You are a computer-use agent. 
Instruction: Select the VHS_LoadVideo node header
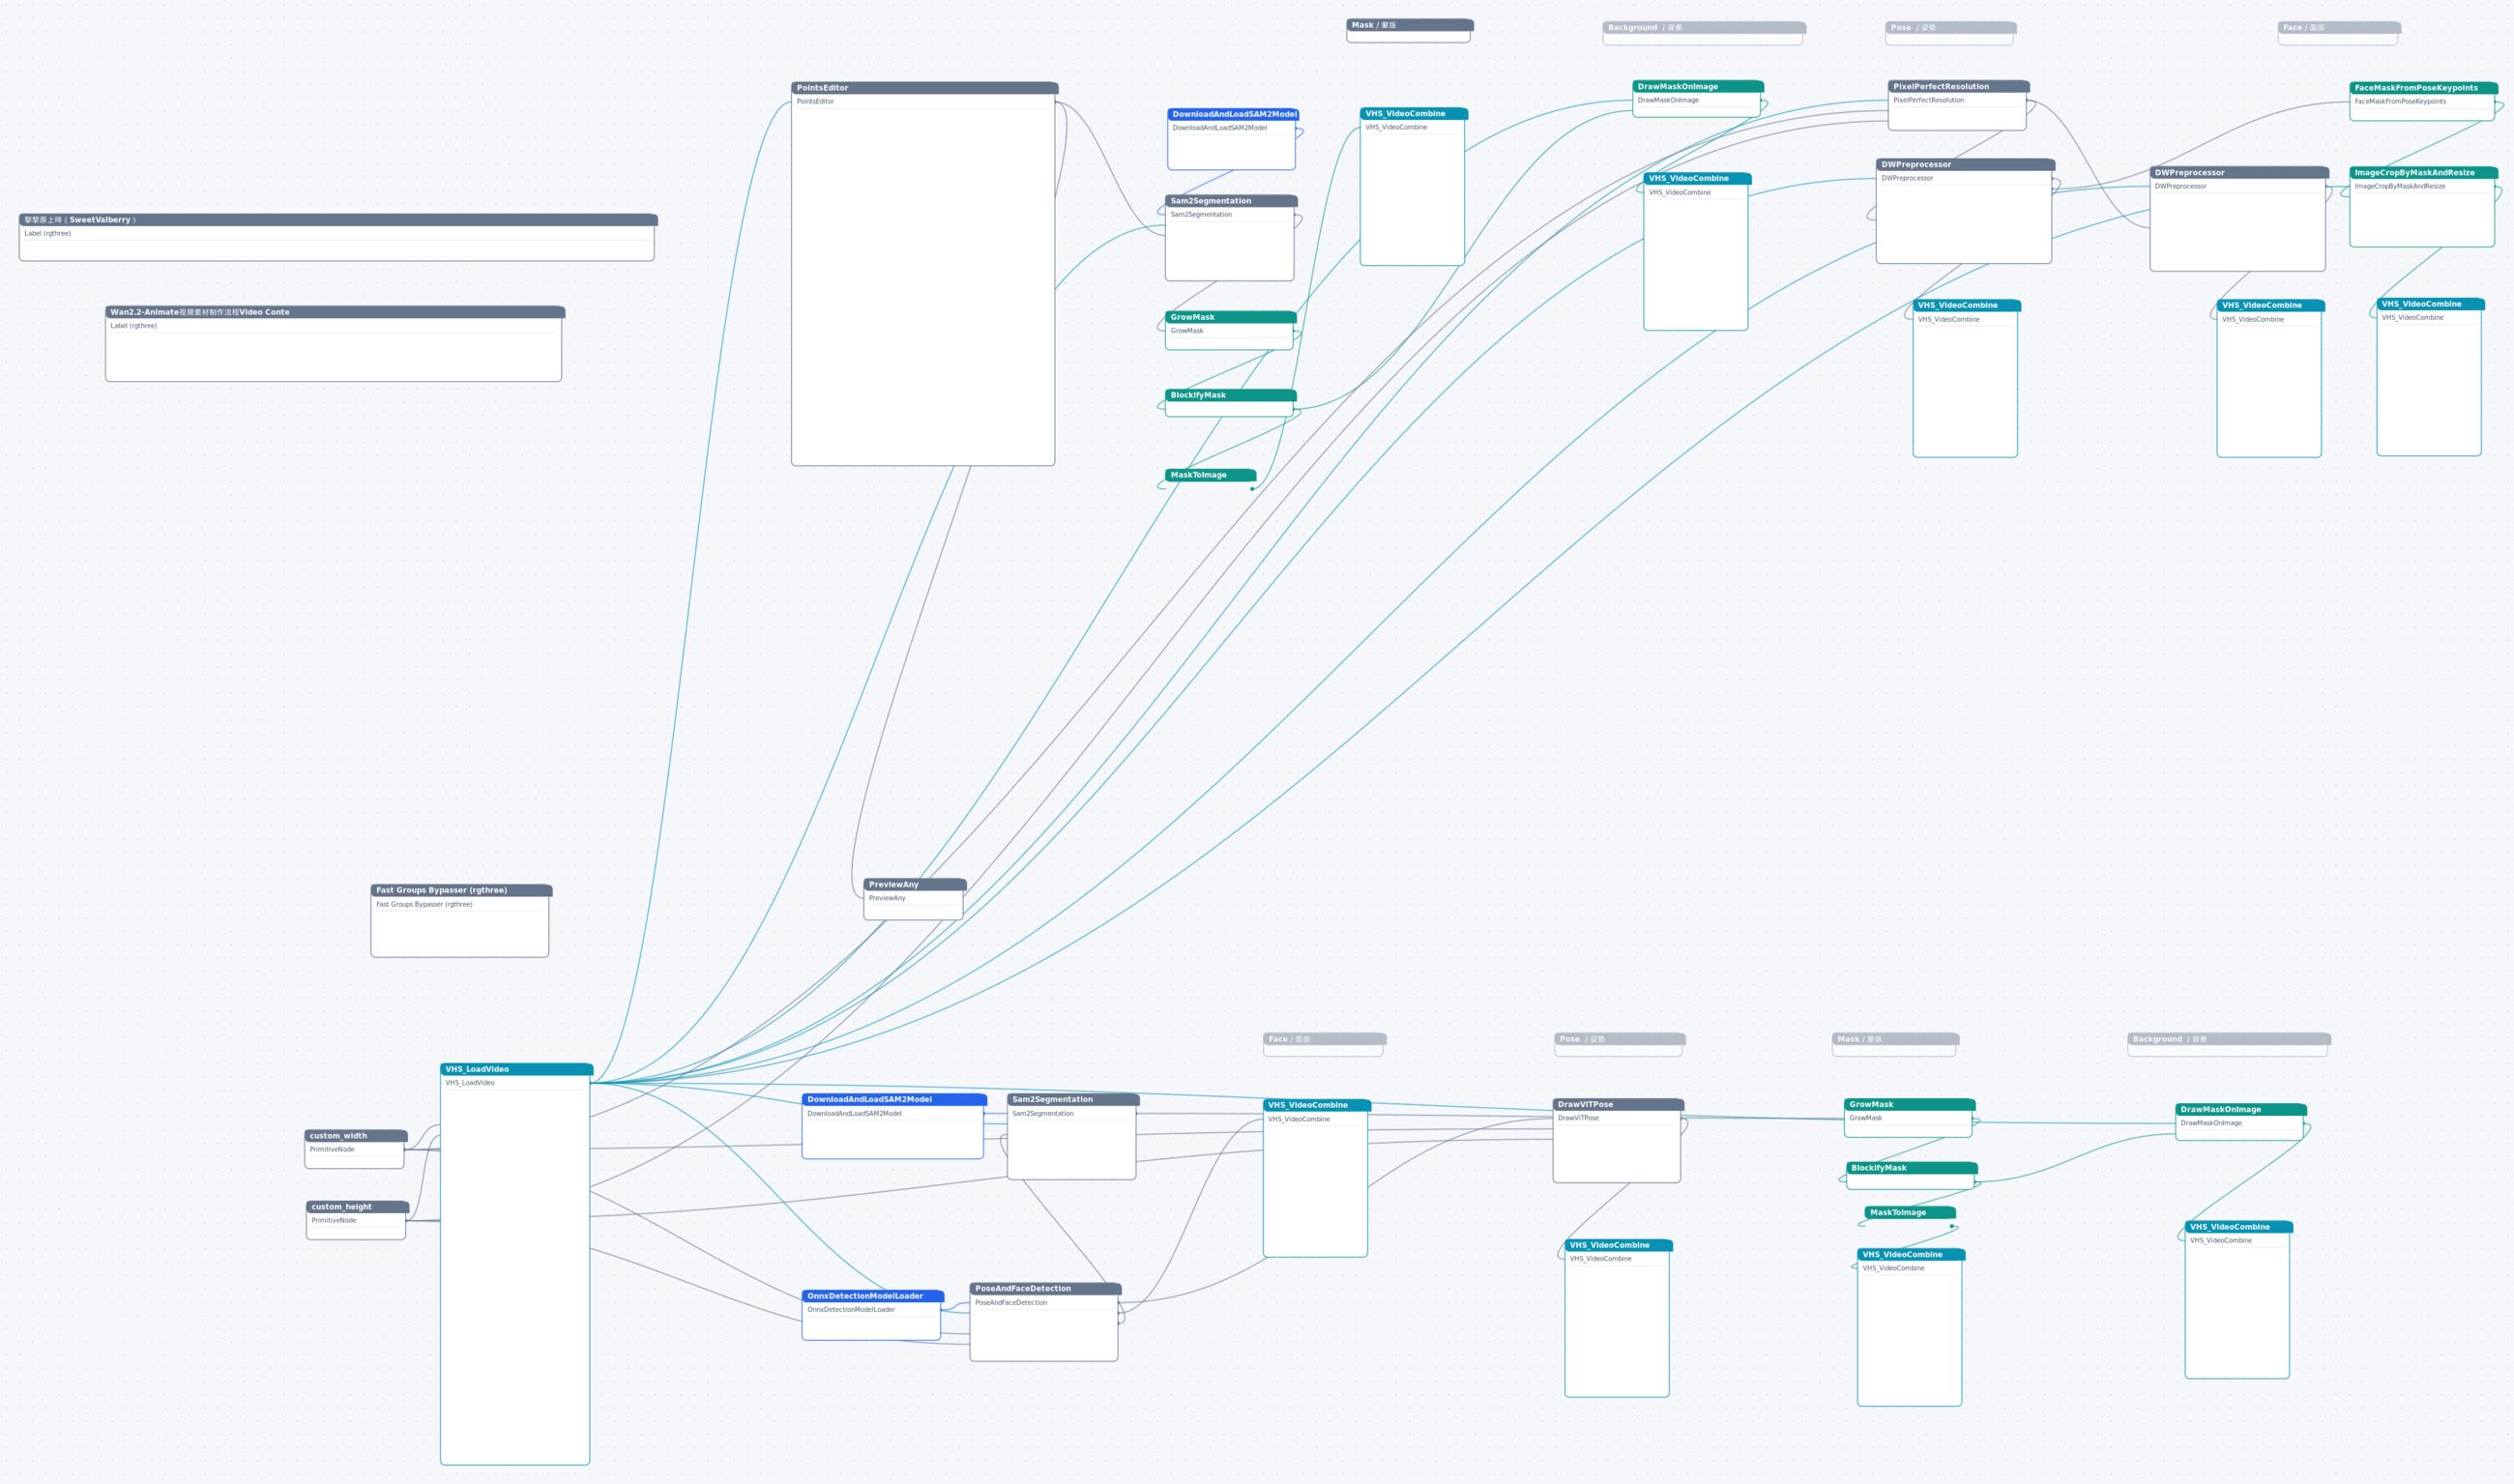point(516,1069)
